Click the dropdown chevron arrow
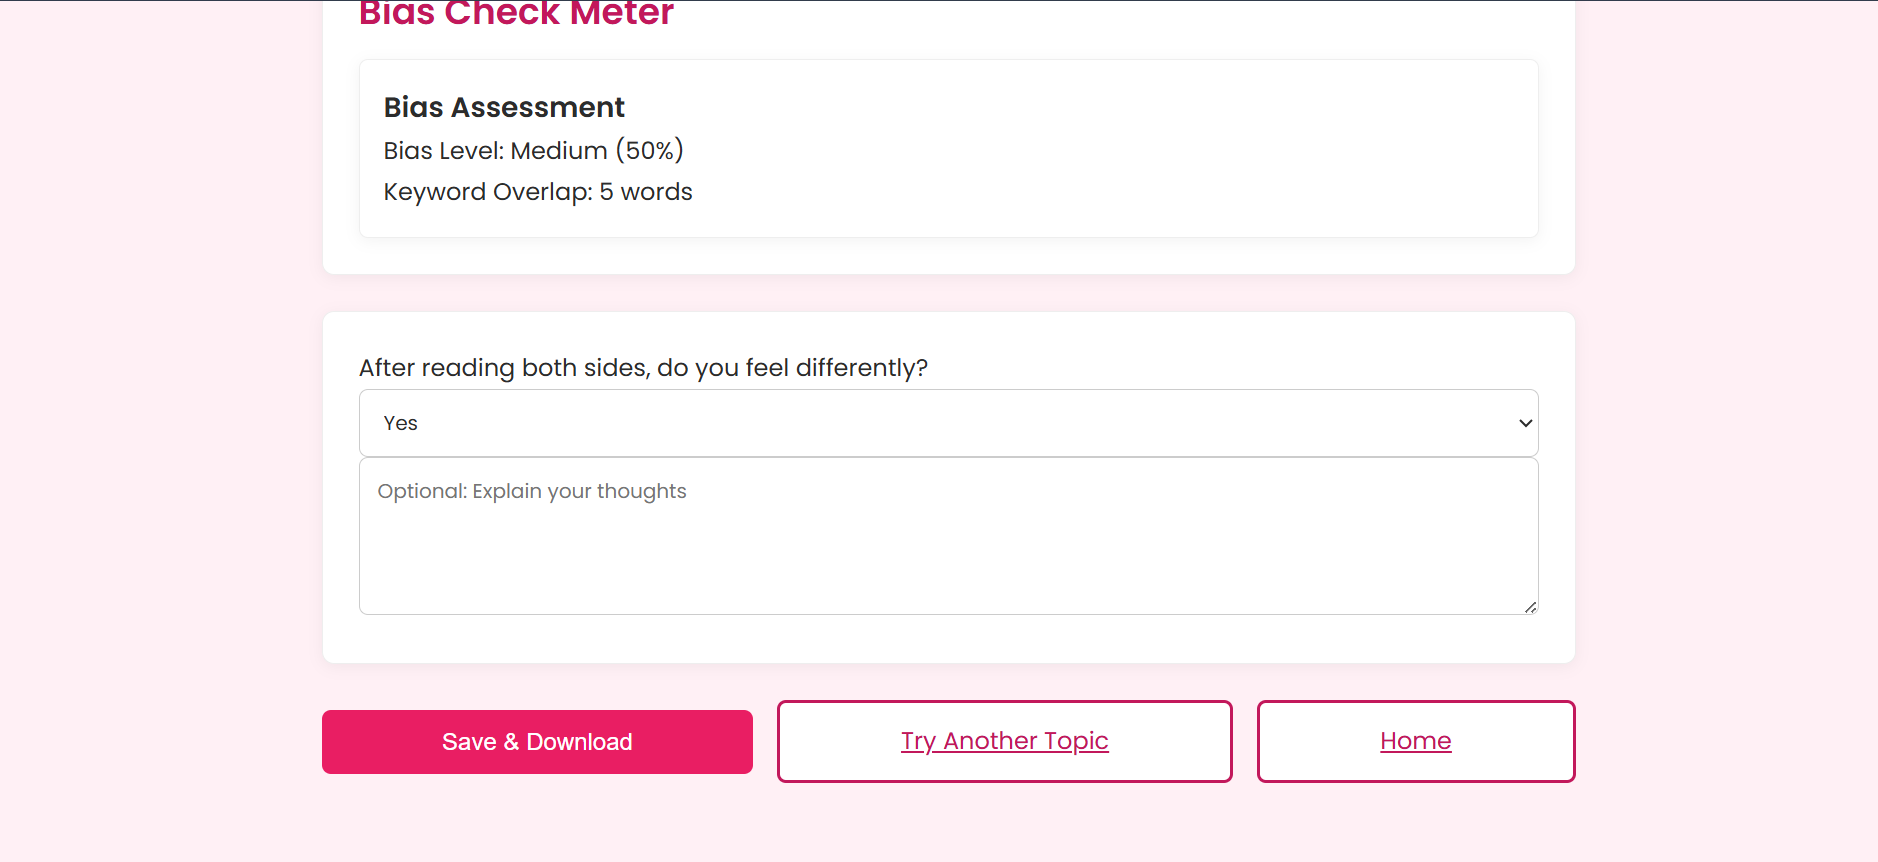 (1525, 423)
